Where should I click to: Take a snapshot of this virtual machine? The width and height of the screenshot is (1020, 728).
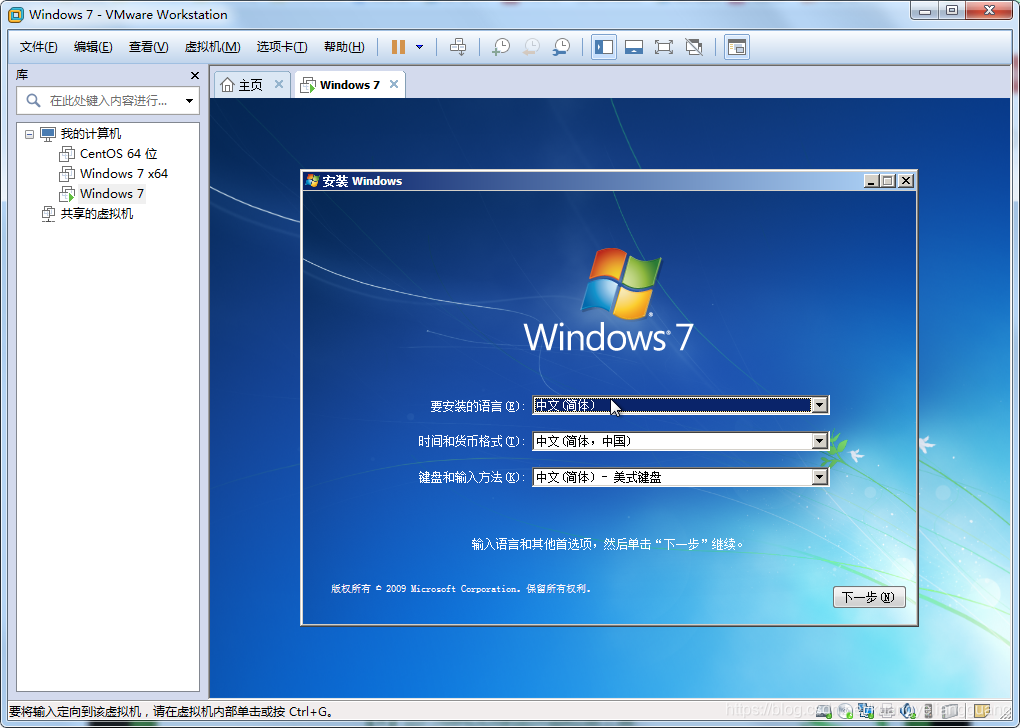[x=501, y=47]
